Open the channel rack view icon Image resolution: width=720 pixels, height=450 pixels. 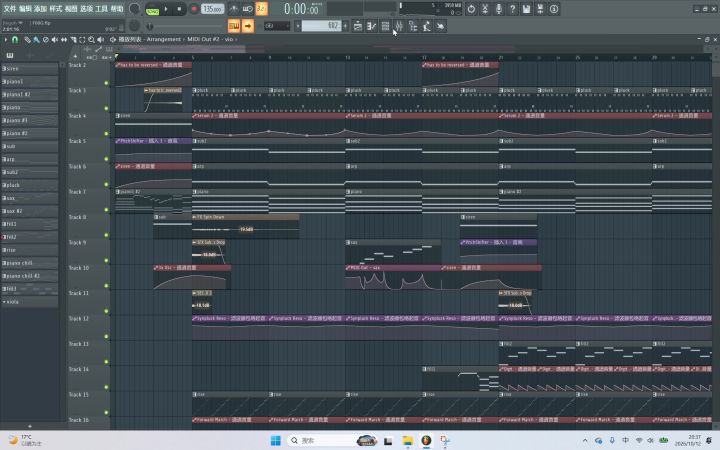point(385,26)
